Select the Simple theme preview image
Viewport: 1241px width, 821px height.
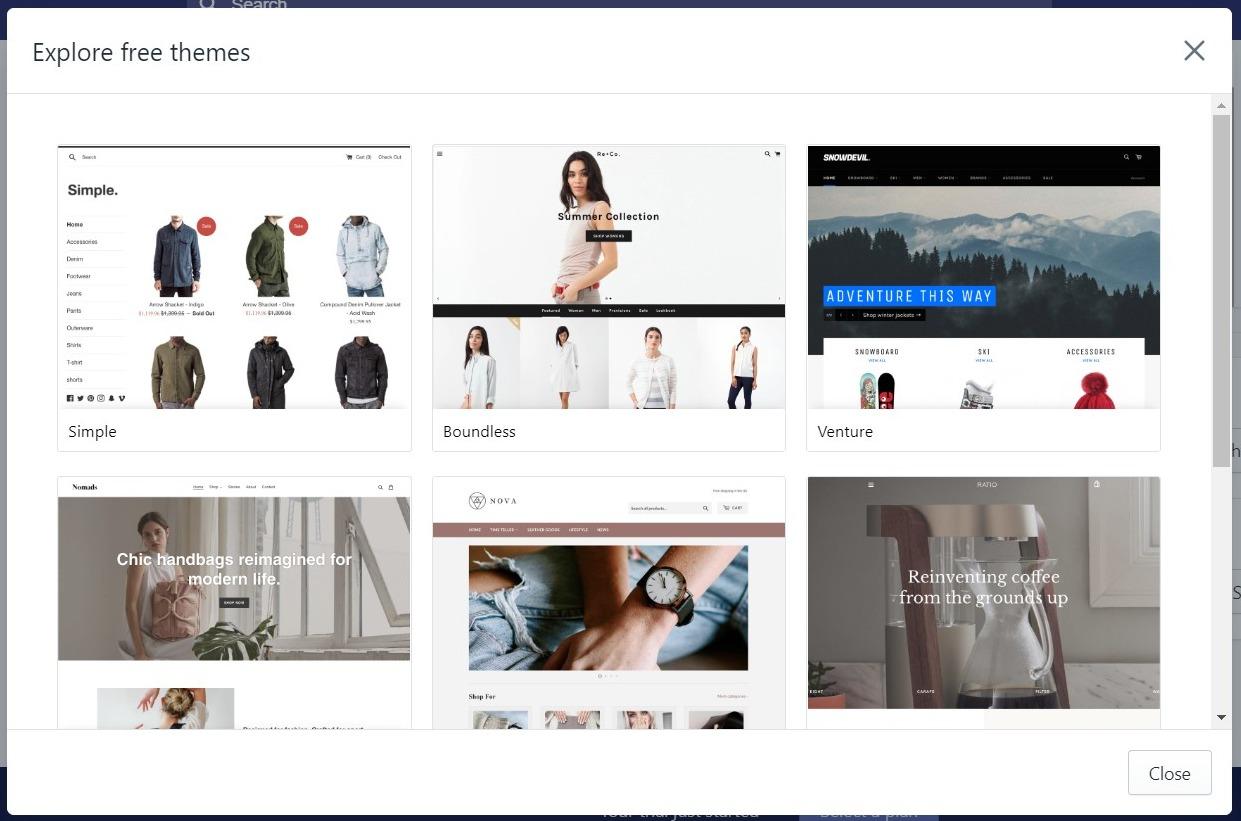(x=234, y=277)
